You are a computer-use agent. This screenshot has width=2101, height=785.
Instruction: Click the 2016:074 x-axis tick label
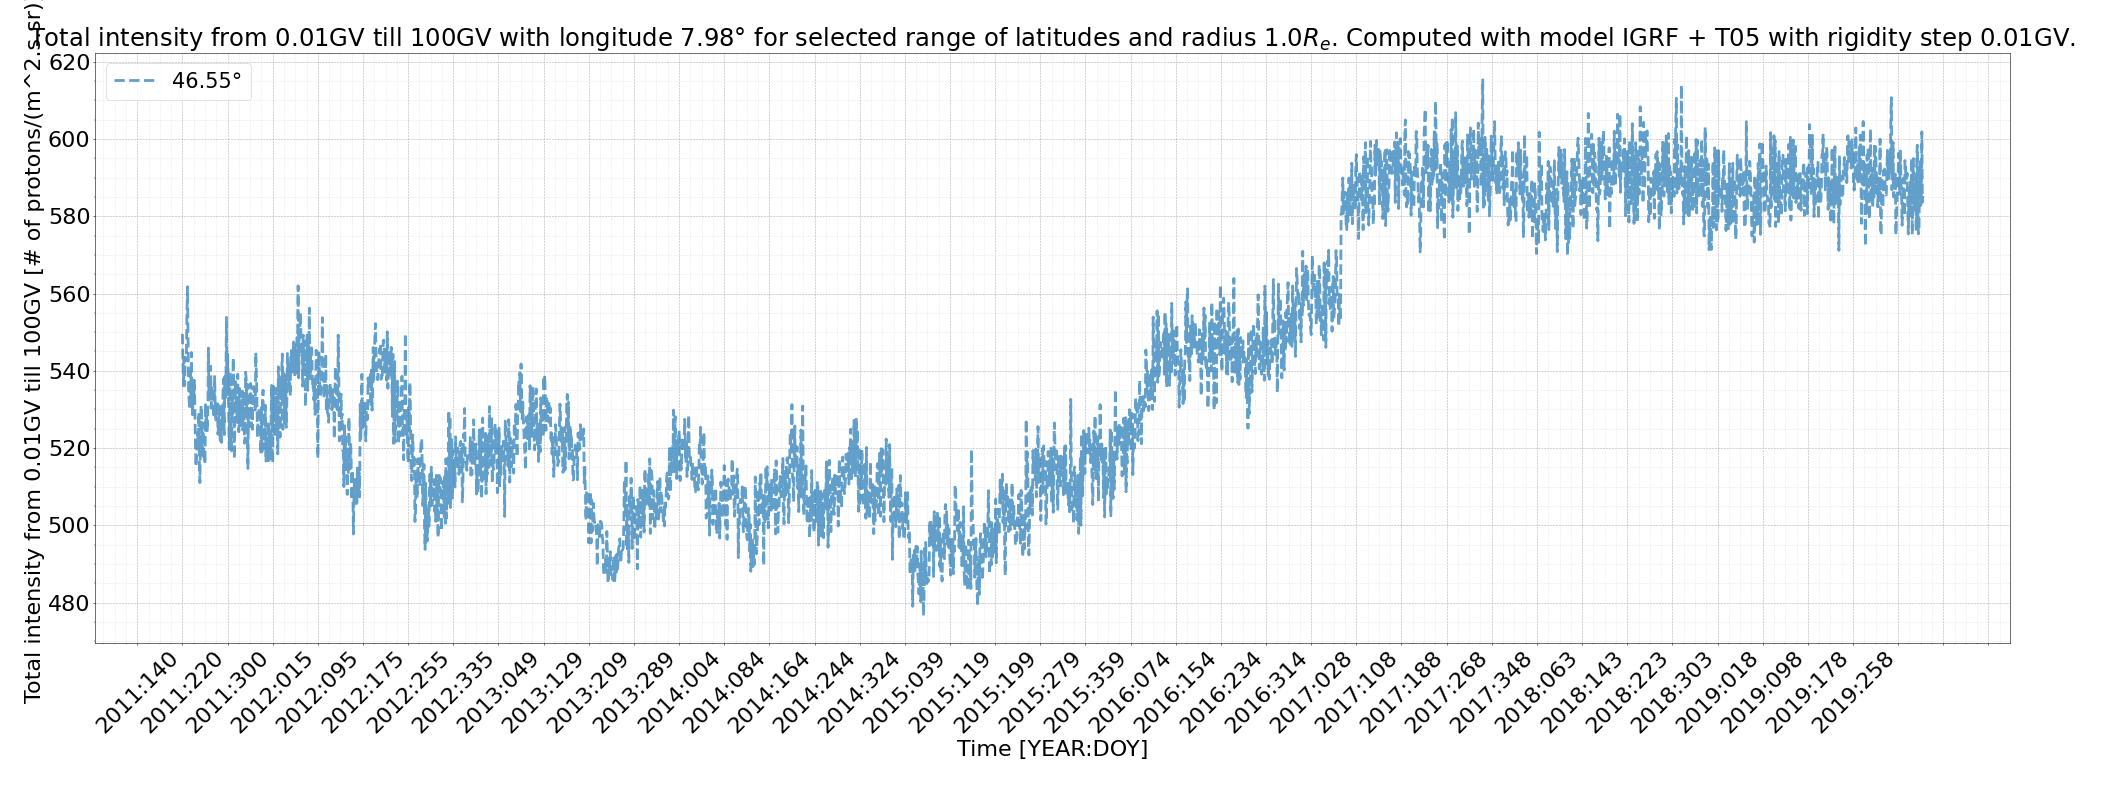pyautogui.click(x=1131, y=691)
